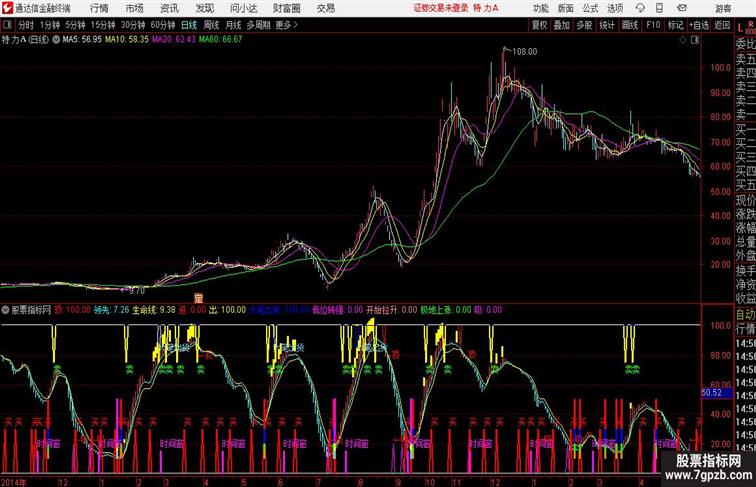756x487 pixels.
Task: Click the 标记 mark button
Action: pos(675,25)
